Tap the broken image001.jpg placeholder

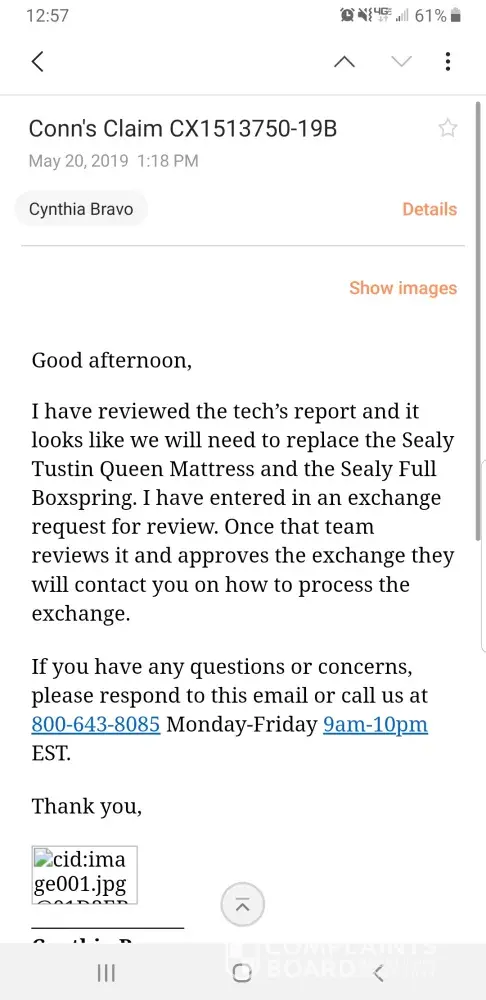(x=84, y=875)
